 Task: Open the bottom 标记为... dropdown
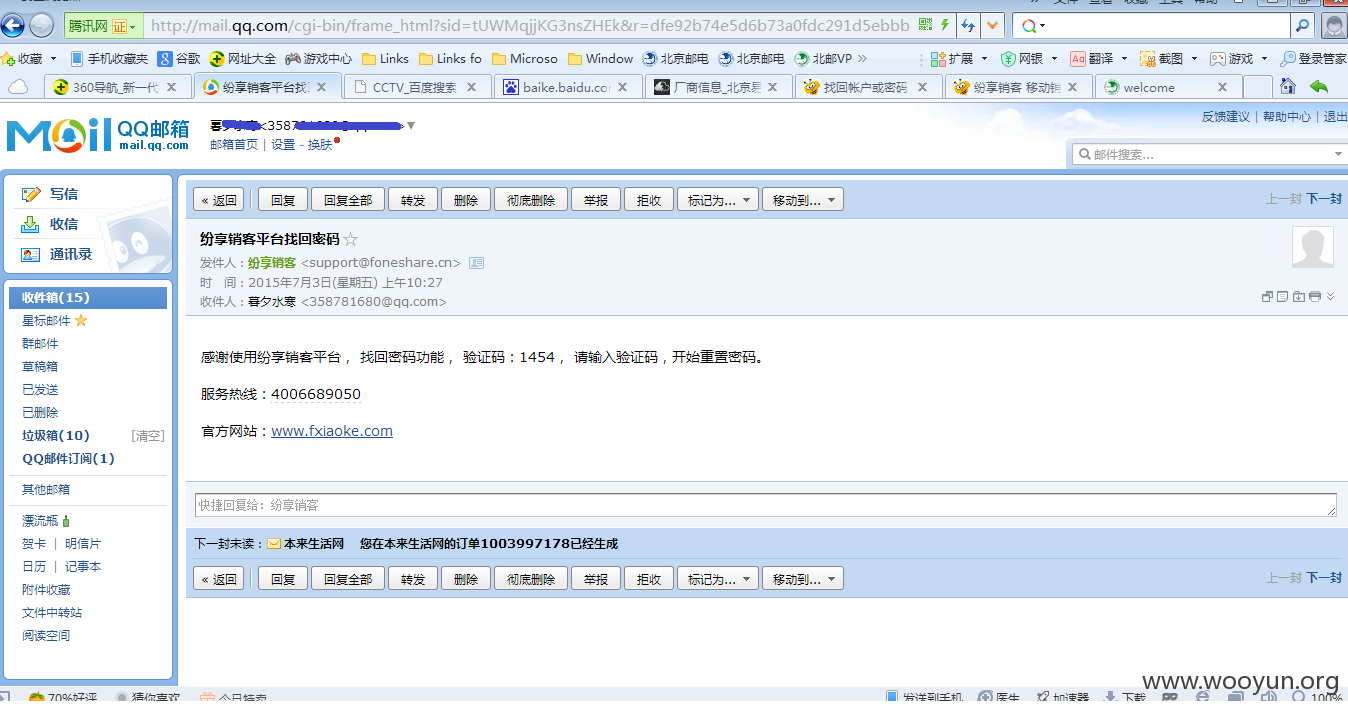pos(718,579)
